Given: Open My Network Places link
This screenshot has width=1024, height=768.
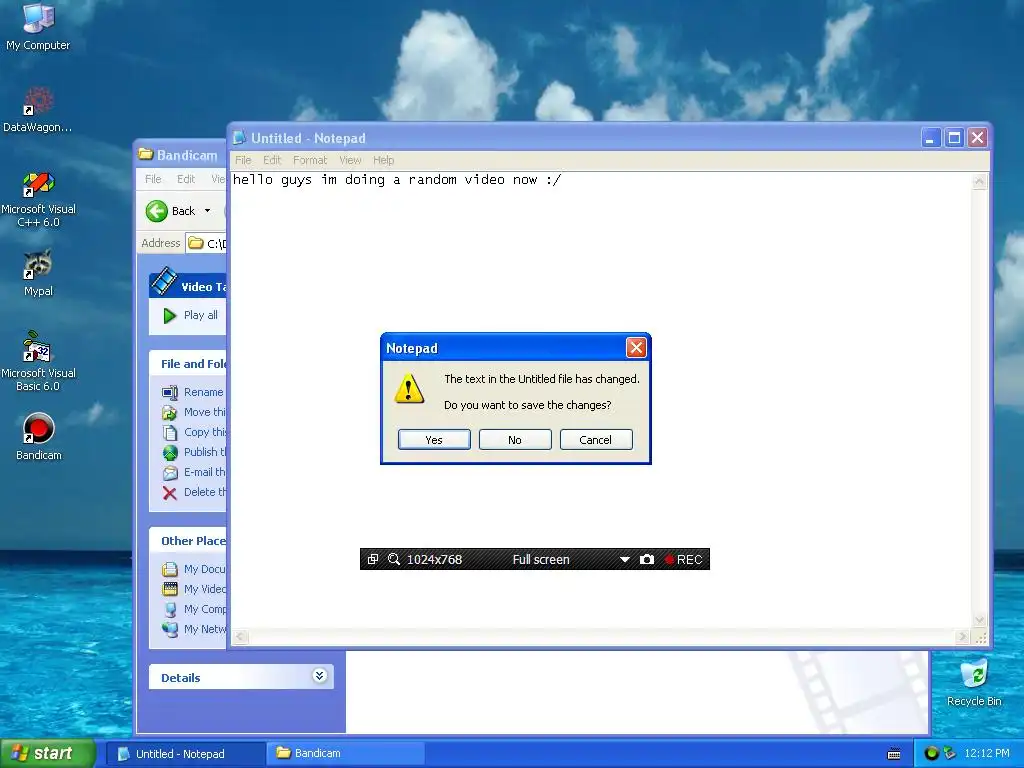Looking at the screenshot, I should [x=194, y=629].
